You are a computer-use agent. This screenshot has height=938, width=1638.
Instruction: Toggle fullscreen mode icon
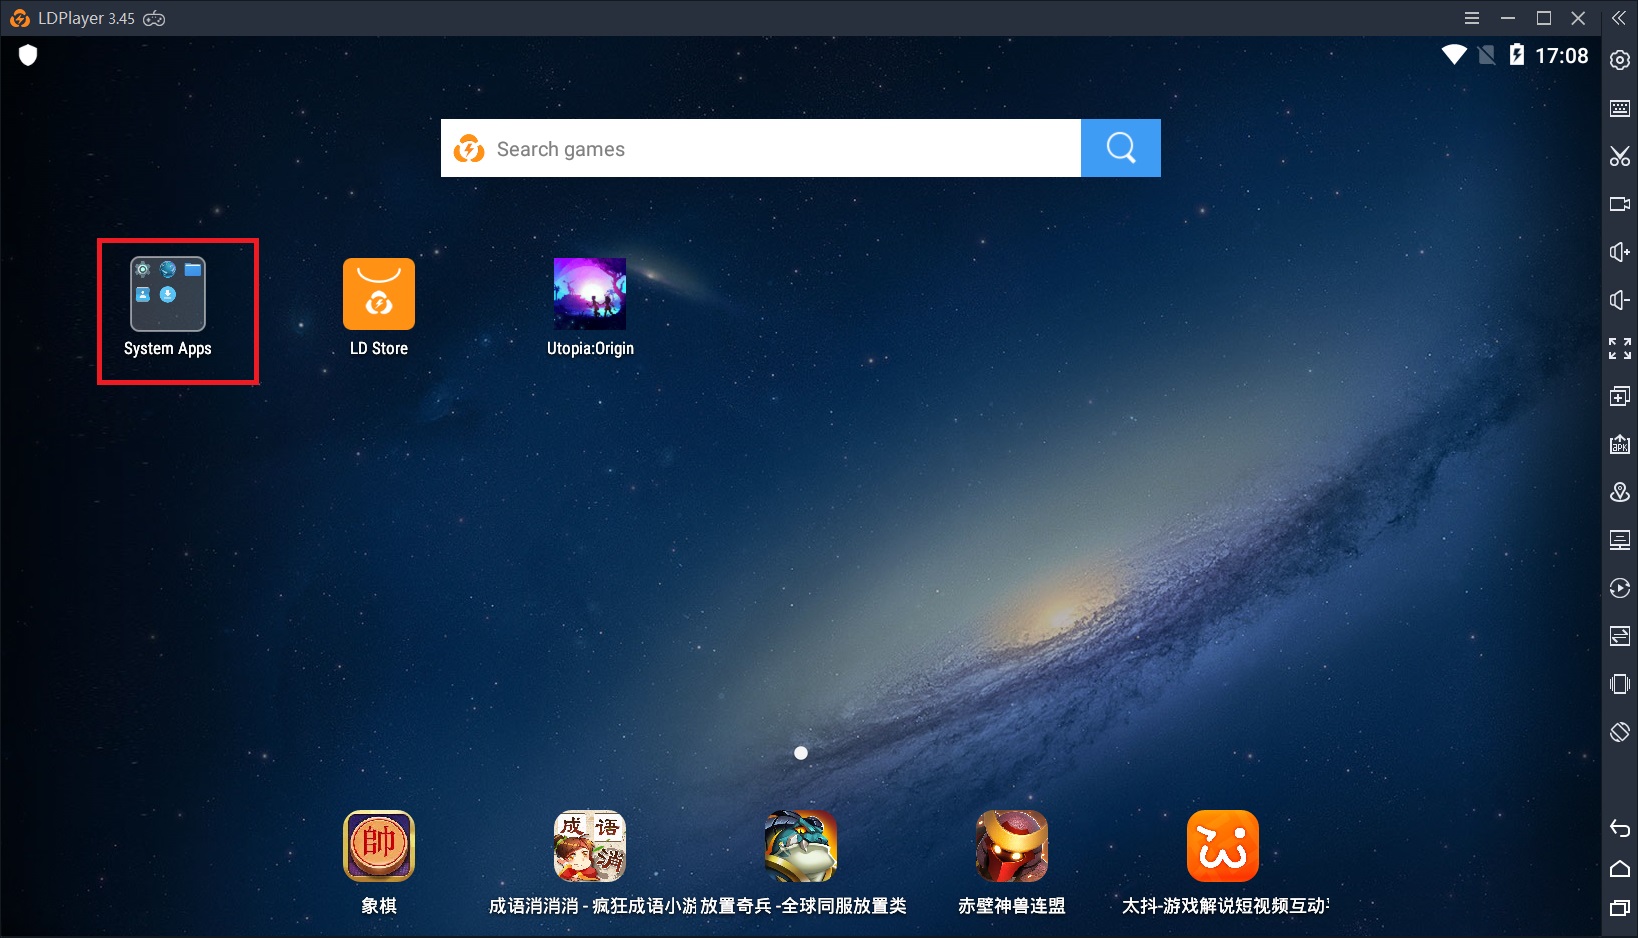pos(1619,348)
